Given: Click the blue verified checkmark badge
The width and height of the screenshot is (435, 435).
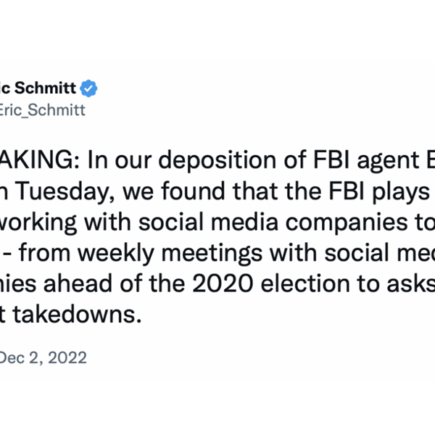Looking at the screenshot, I should (89, 88).
